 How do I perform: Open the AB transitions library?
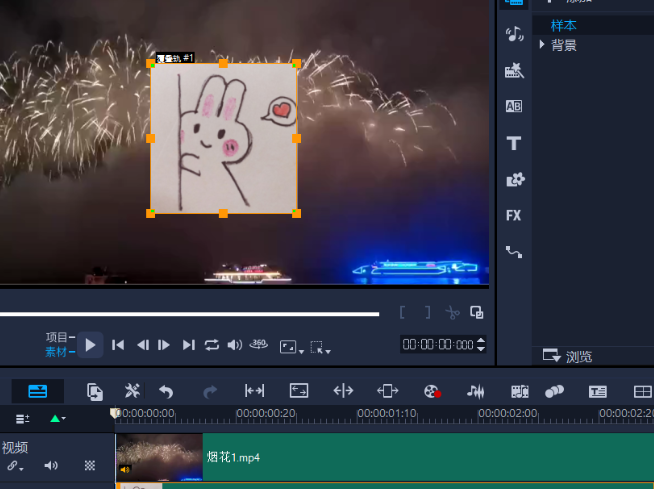(514, 106)
